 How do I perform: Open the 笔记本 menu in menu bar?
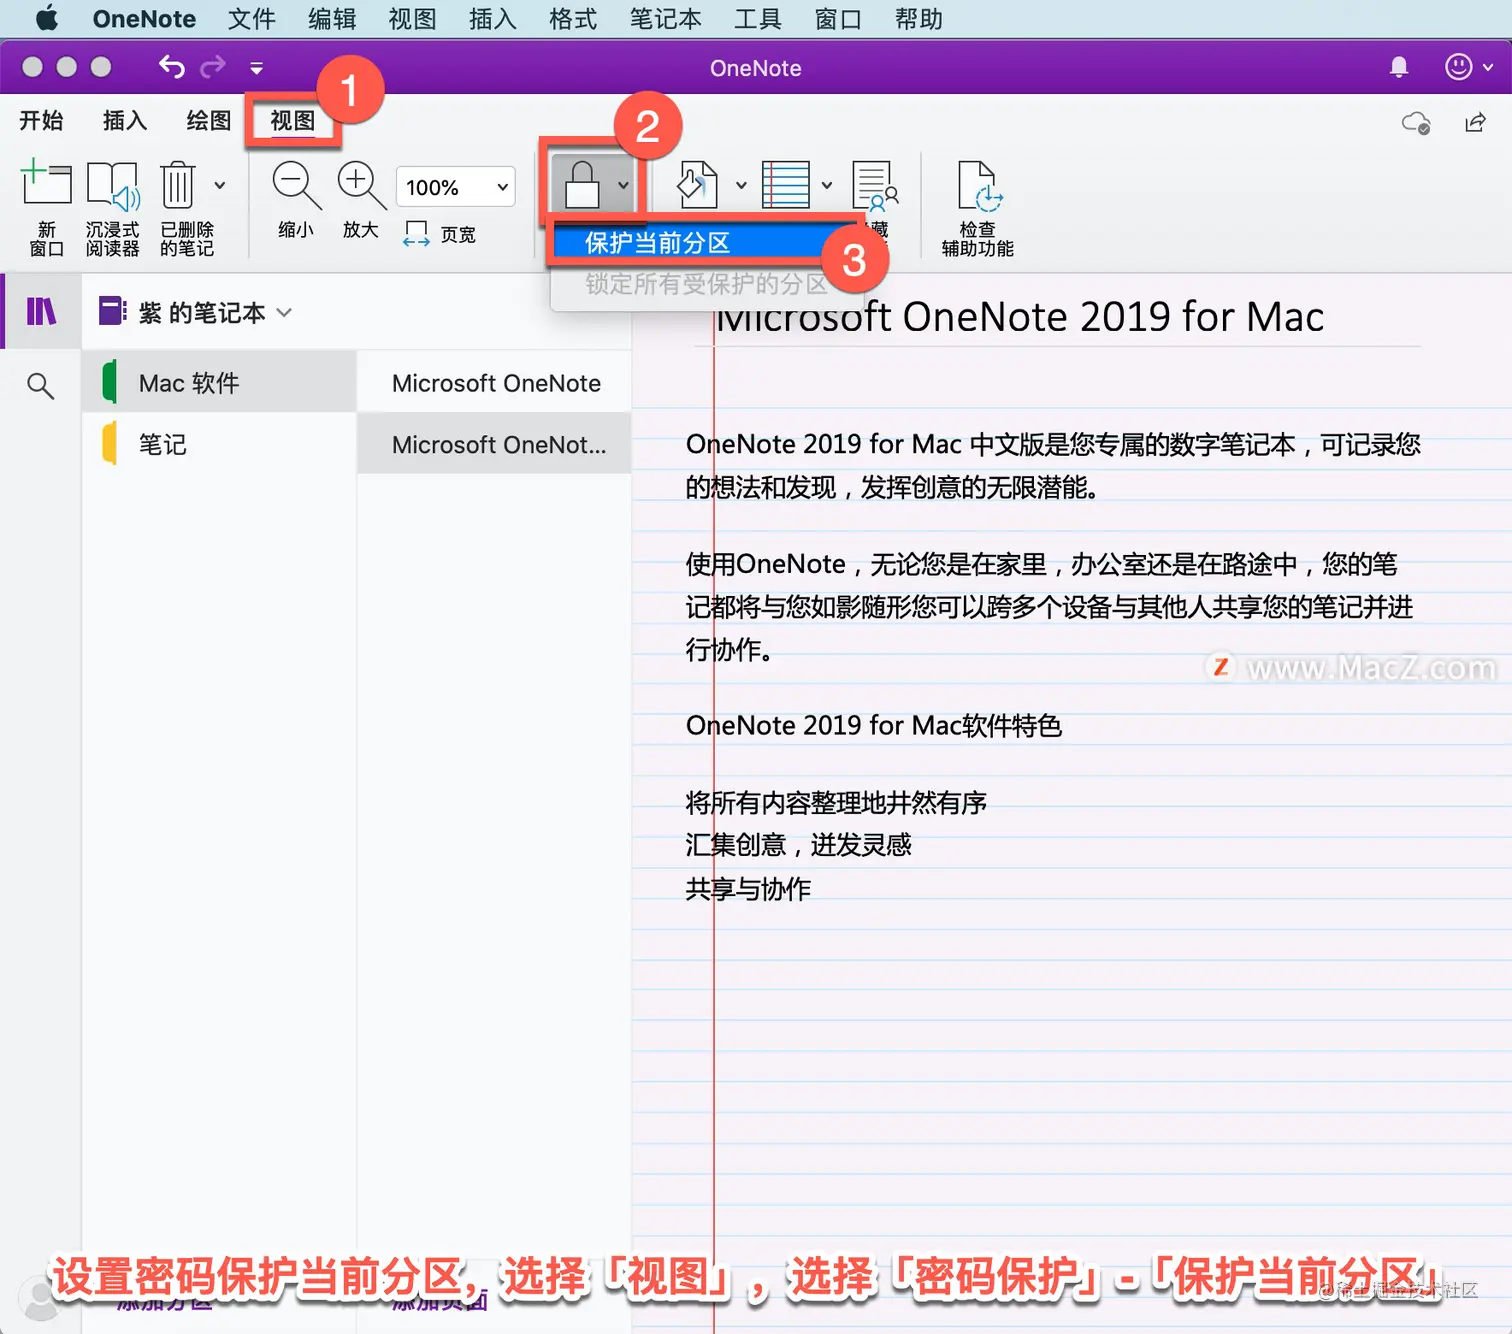[x=666, y=19]
